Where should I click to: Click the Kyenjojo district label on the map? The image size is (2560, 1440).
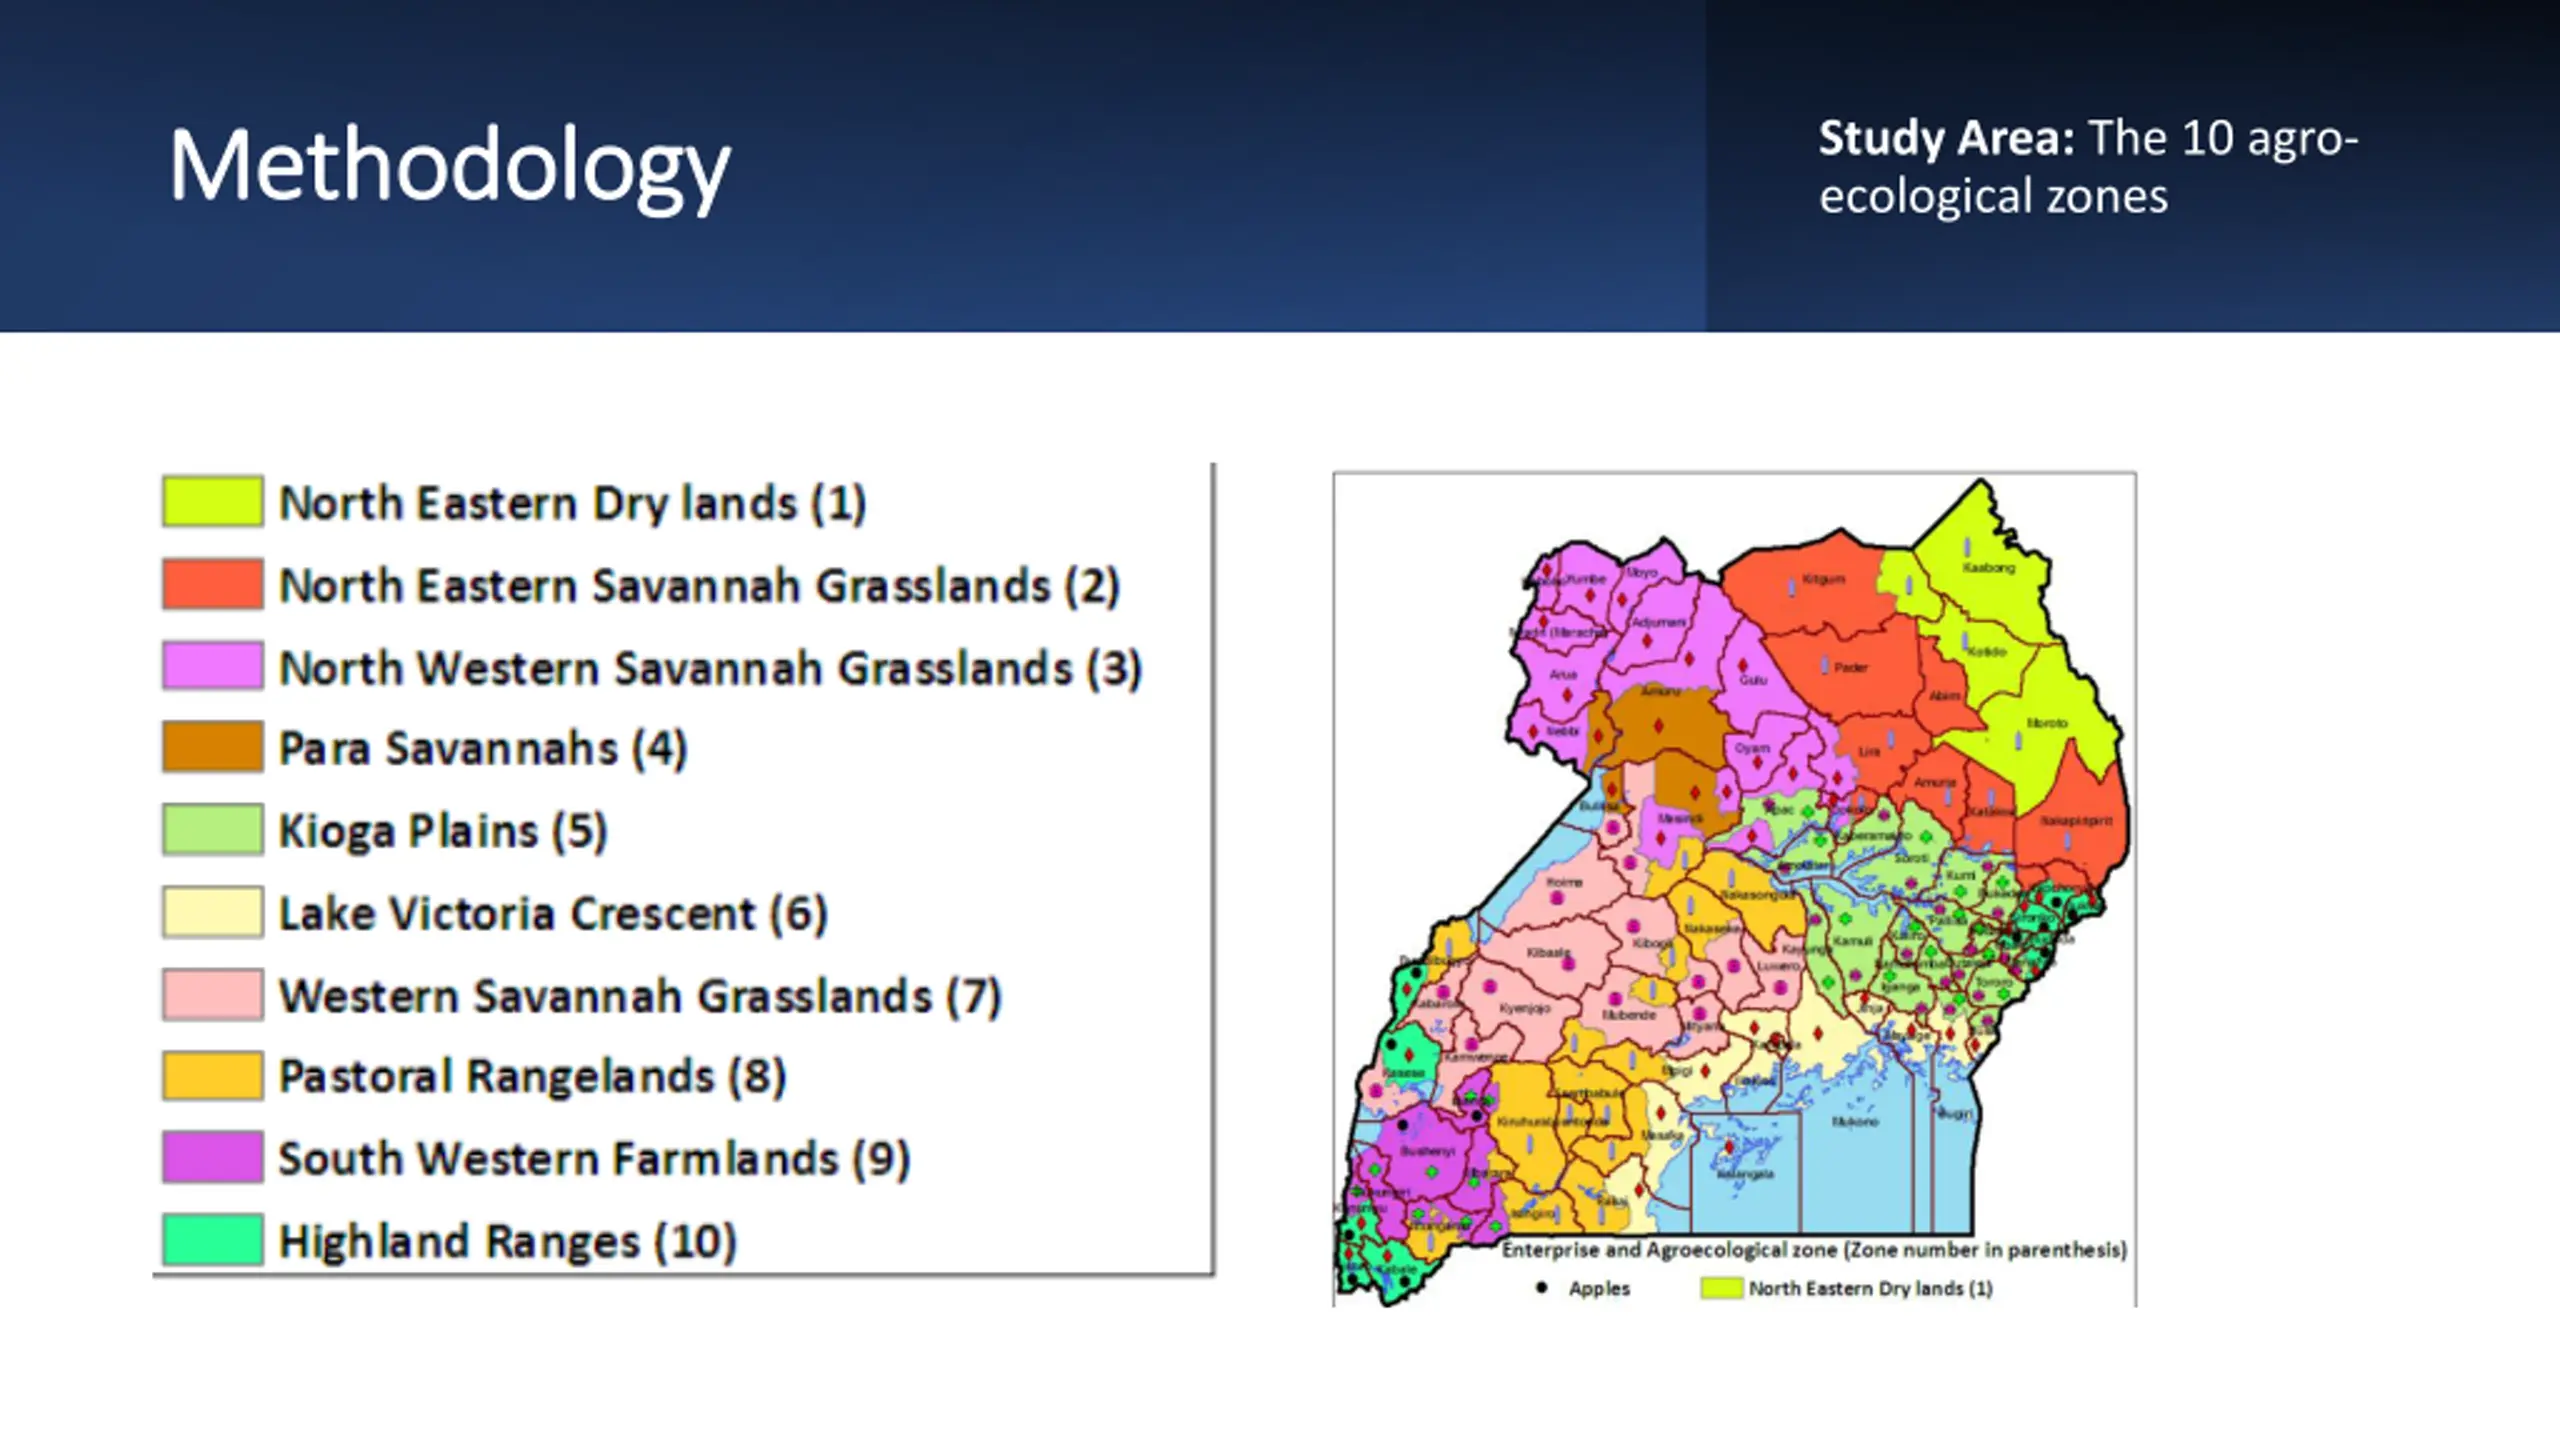tap(1525, 1009)
